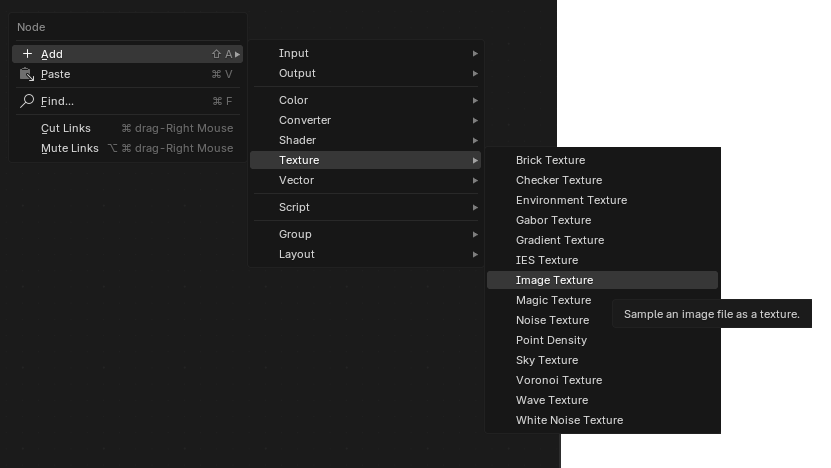Expand the Input submenu arrow

click(x=475, y=53)
